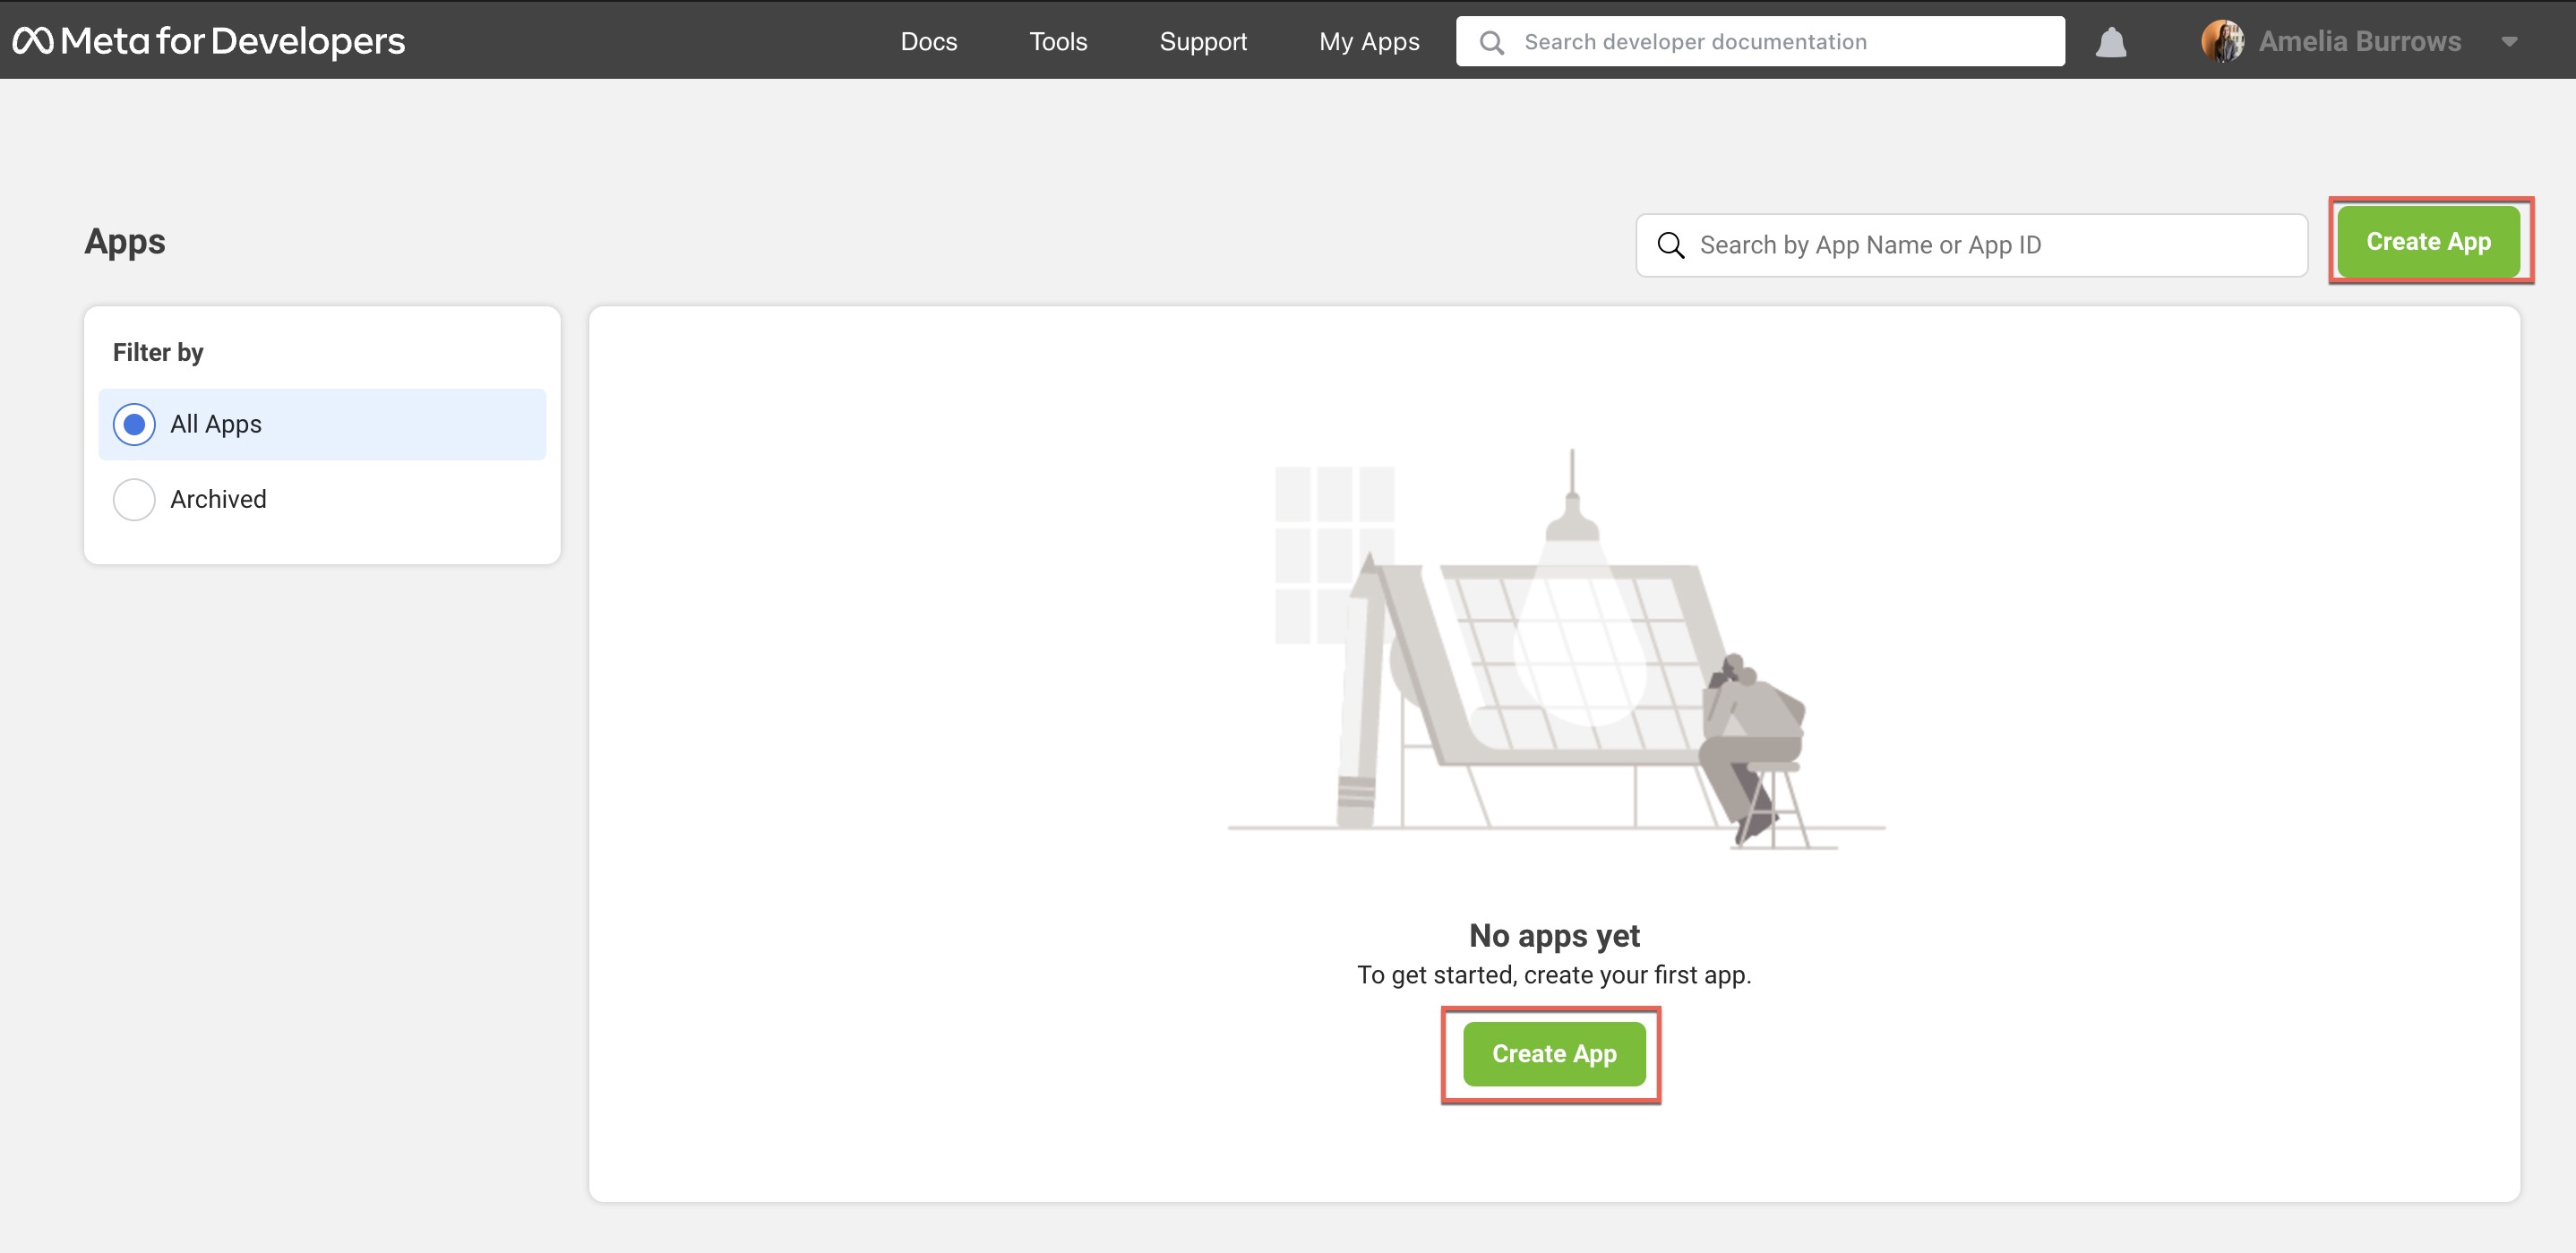This screenshot has height=1253, width=2576.
Task: Open the Support page
Action: 1203,41
